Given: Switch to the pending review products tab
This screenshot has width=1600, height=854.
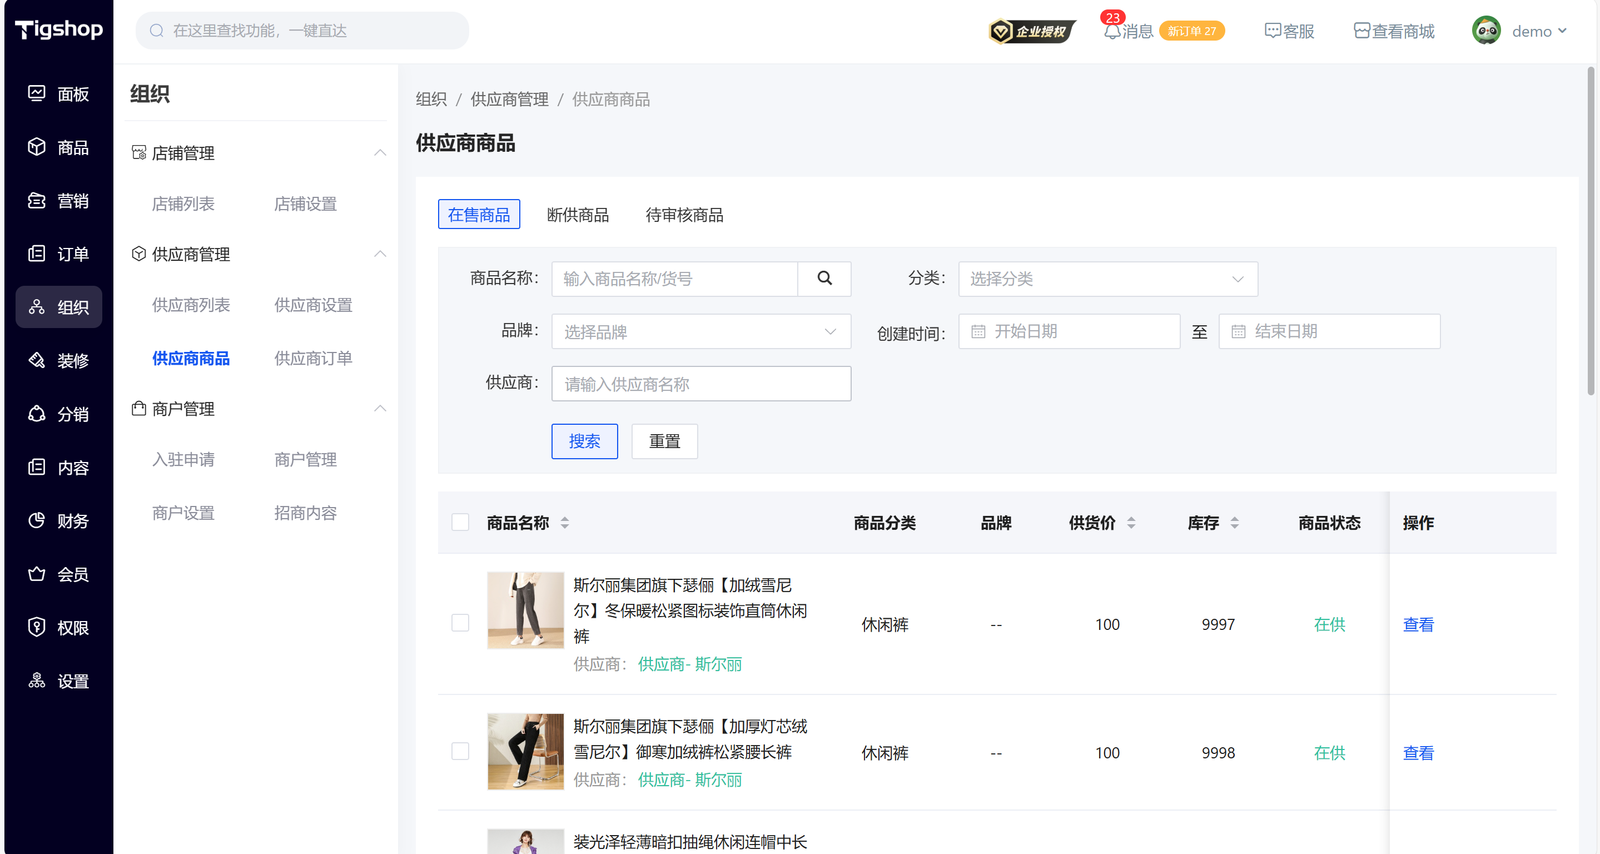Looking at the screenshot, I should coord(684,215).
